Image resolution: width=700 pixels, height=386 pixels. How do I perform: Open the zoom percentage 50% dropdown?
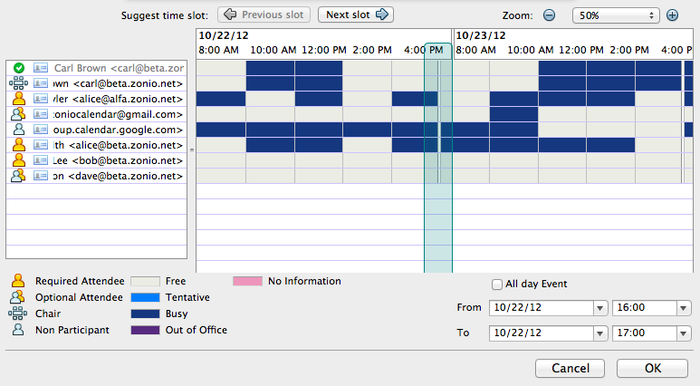click(x=616, y=16)
